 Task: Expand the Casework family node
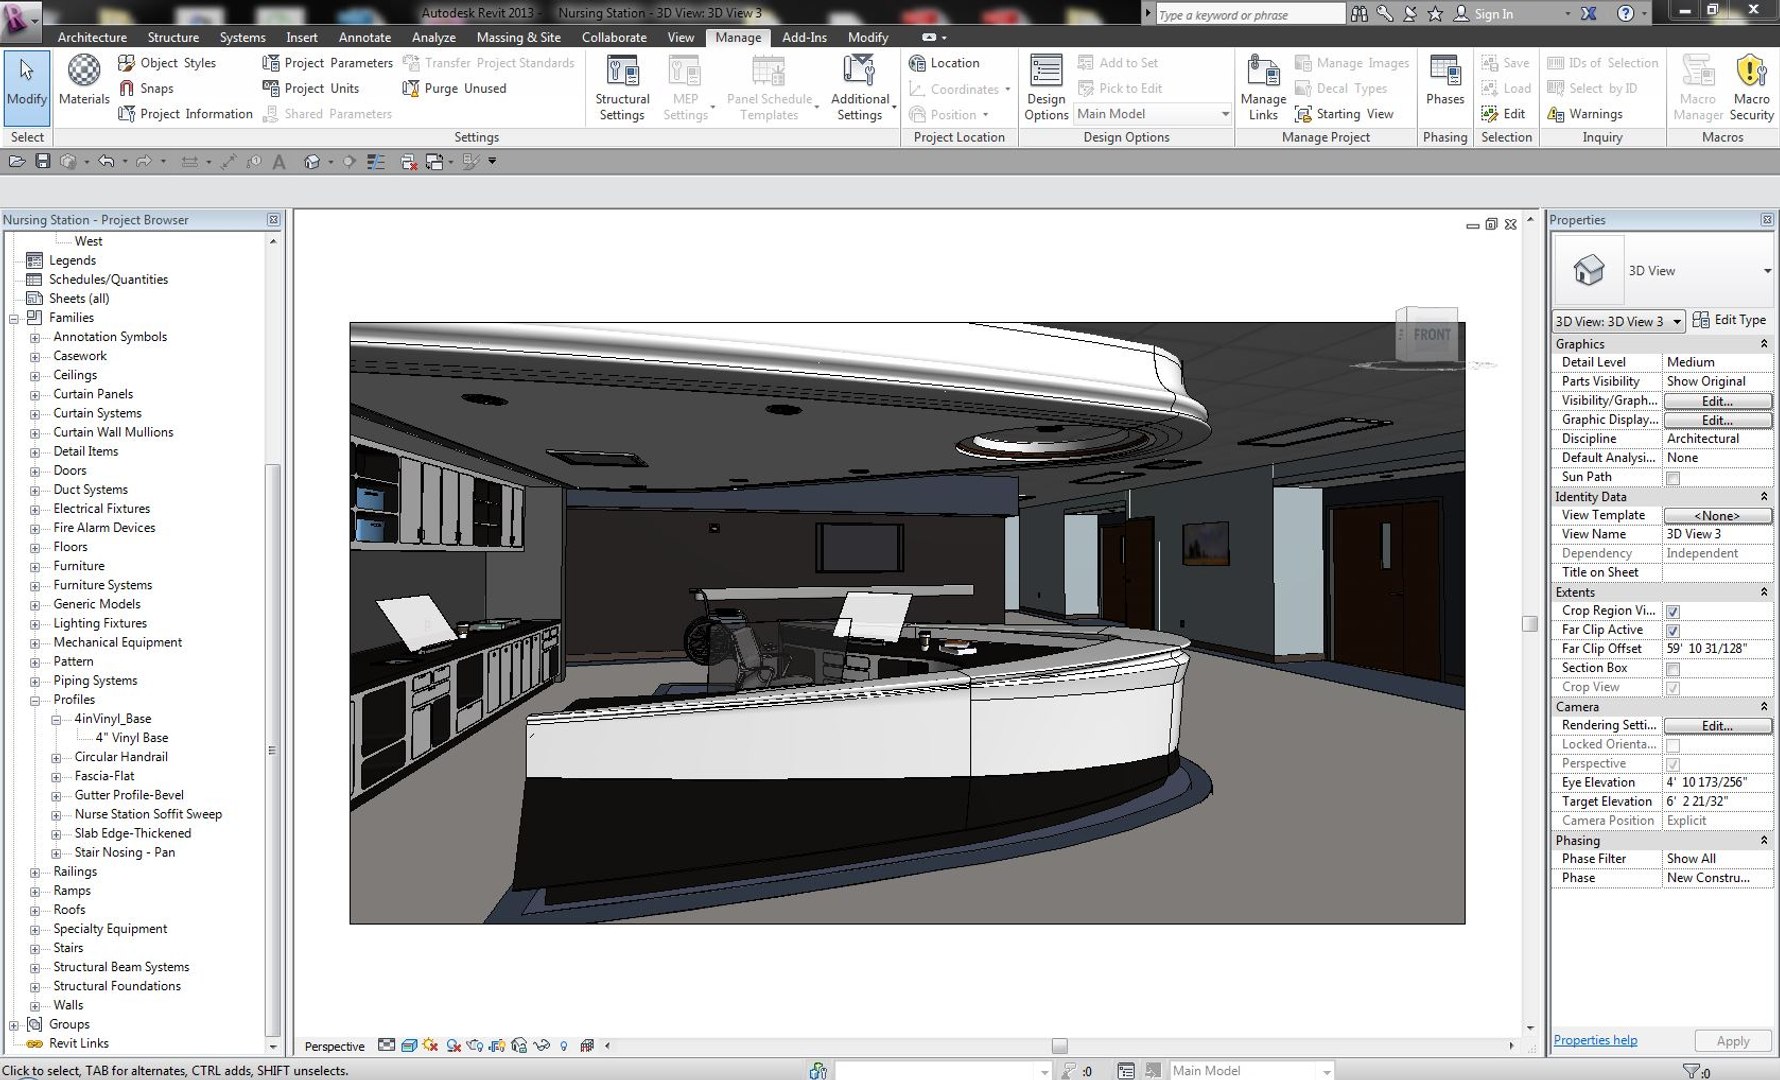[35, 357]
